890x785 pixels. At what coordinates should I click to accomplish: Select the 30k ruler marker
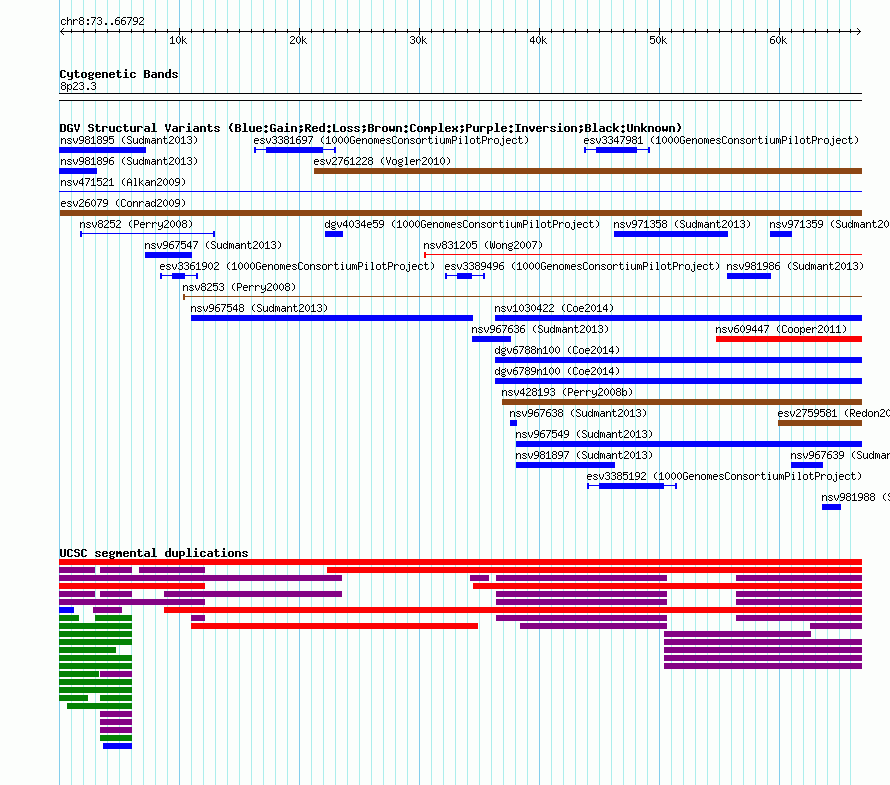(418, 40)
